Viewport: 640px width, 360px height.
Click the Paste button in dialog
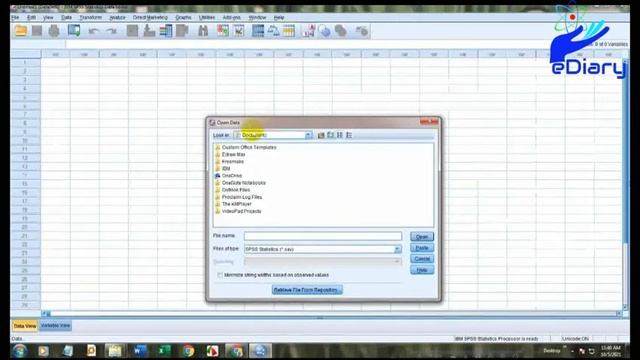(x=422, y=248)
